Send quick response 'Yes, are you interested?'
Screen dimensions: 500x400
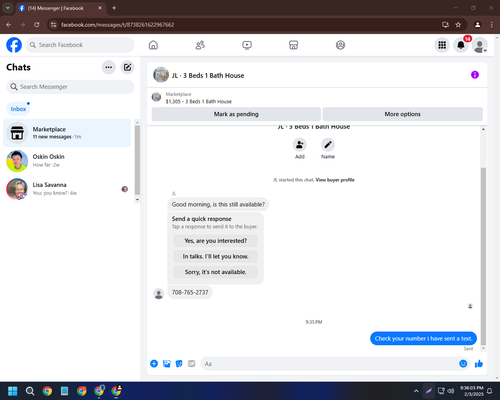tap(215, 241)
